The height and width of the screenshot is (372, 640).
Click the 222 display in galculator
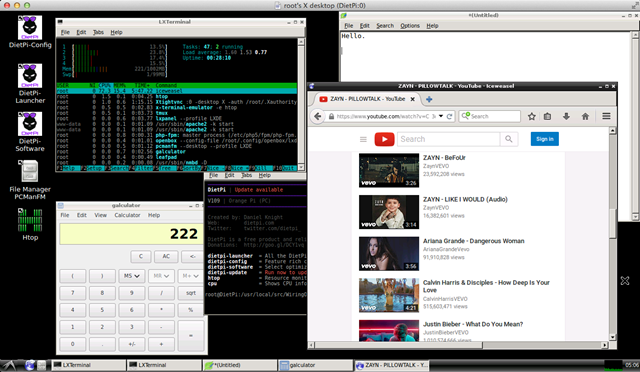(x=131, y=234)
